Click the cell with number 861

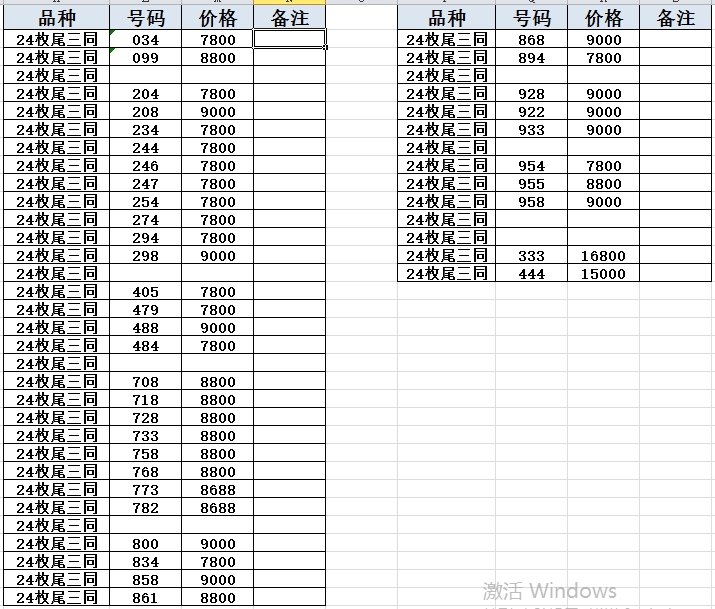(x=145, y=598)
